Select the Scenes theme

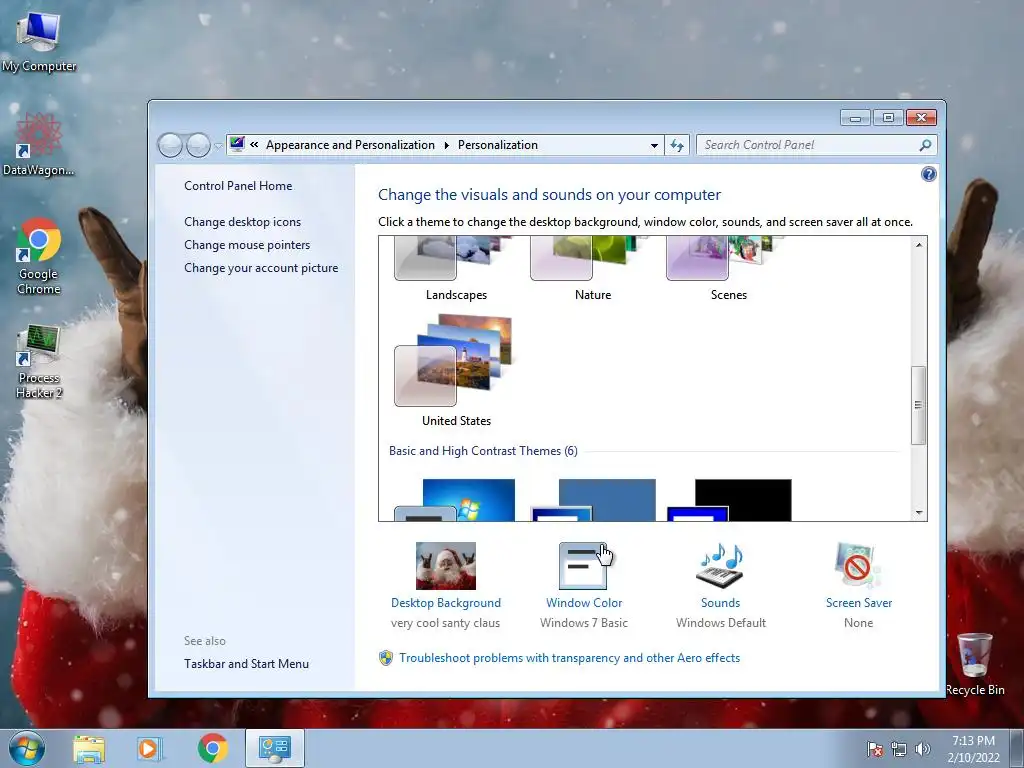[728, 268]
